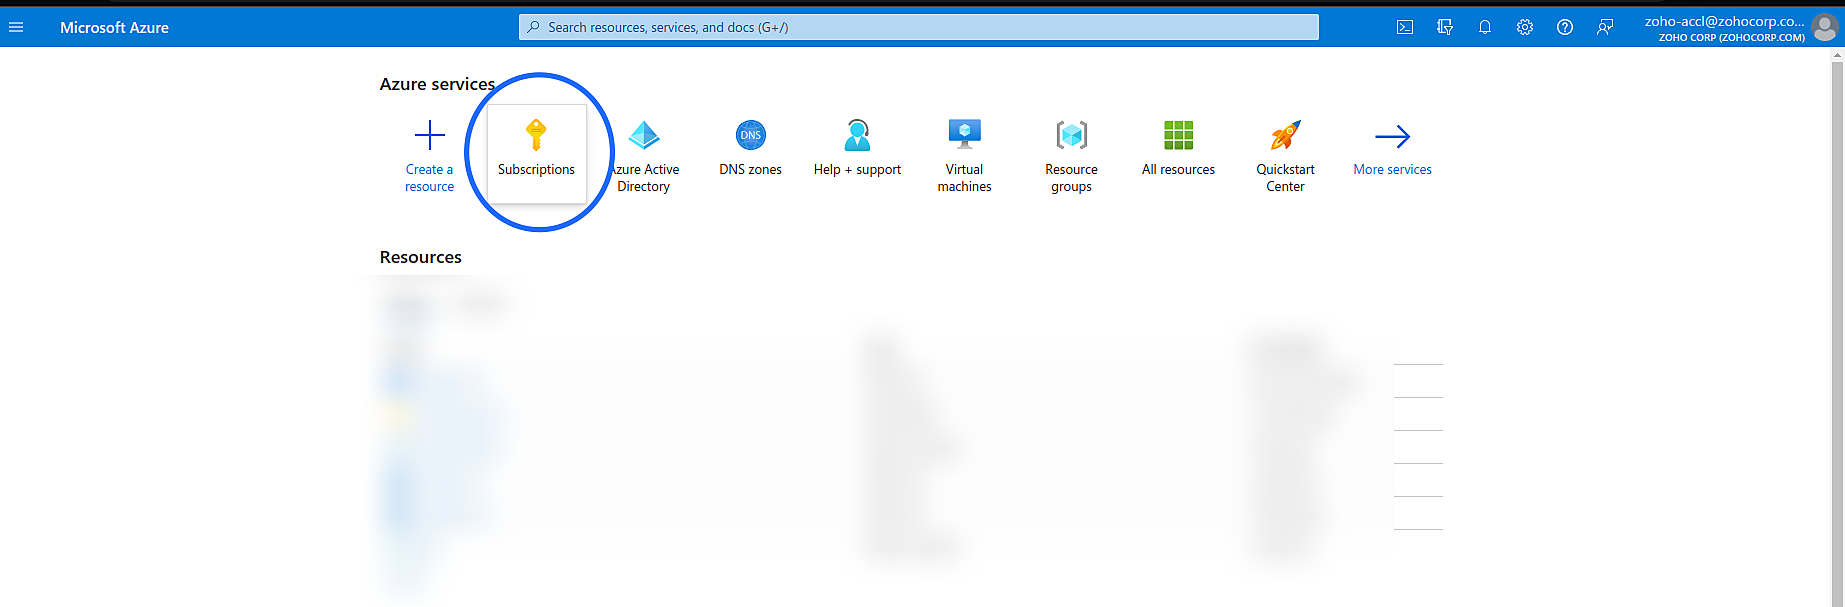
Task: Open the user account avatar menu
Action: tap(1825, 27)
